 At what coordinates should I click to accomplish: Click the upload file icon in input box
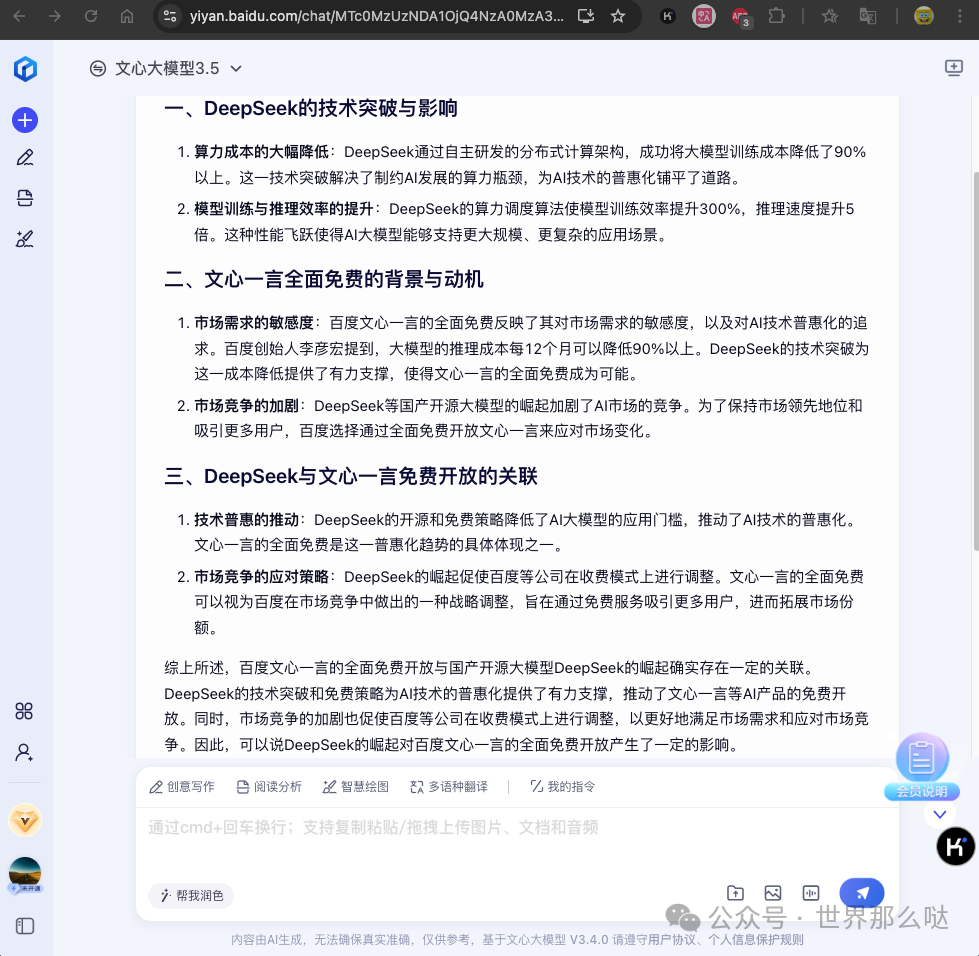(735, 894)
